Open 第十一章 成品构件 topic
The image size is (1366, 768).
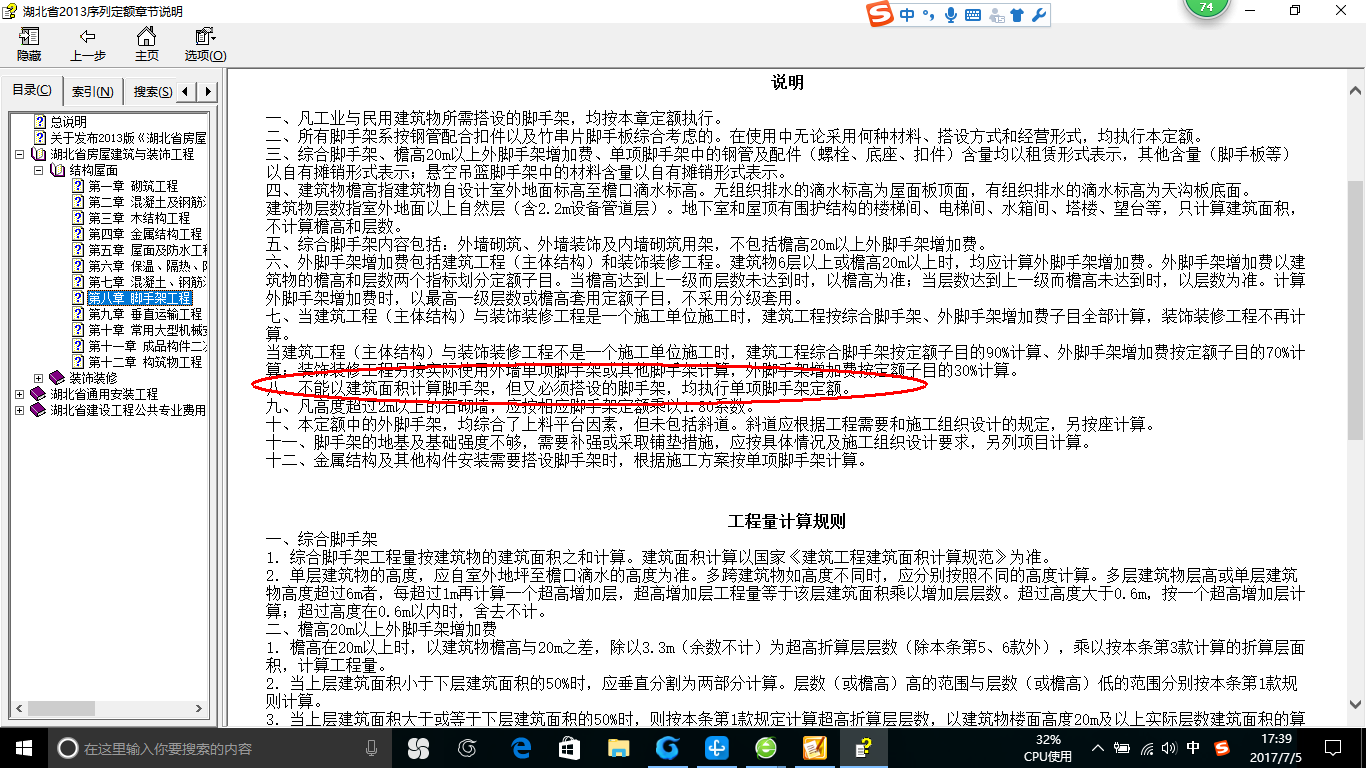tap(147, 346)
